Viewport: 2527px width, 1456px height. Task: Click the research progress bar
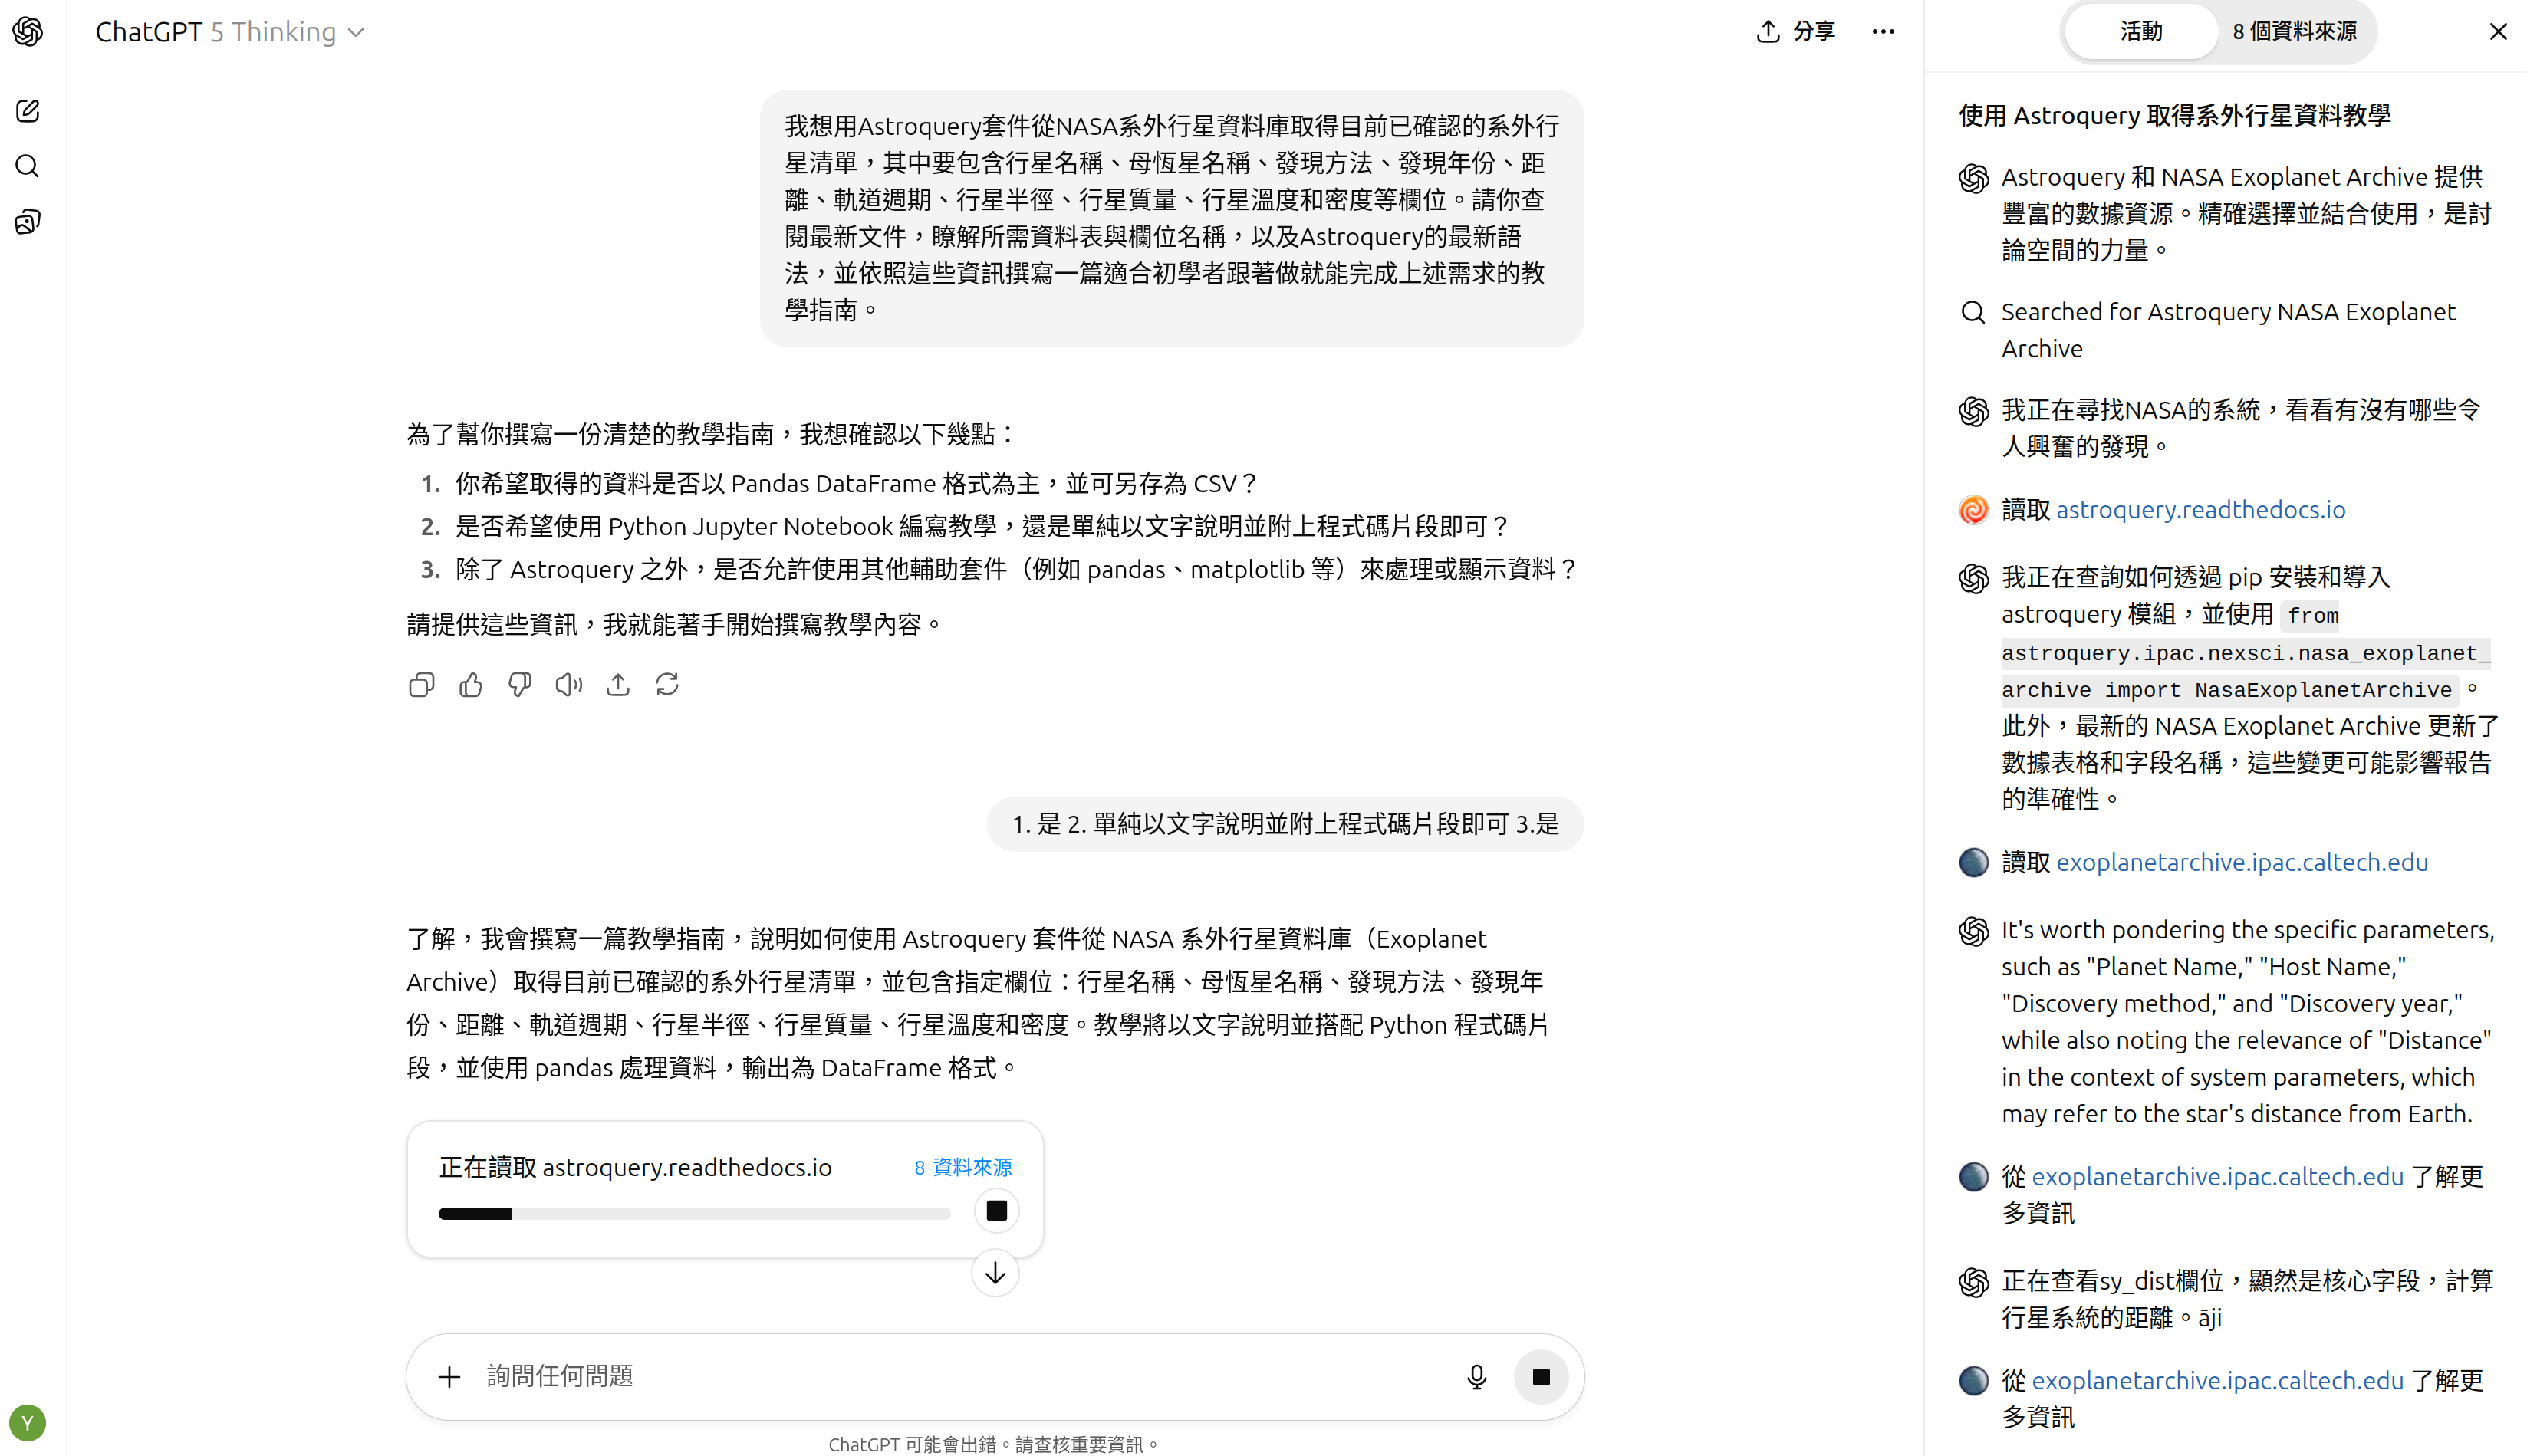694,1214
